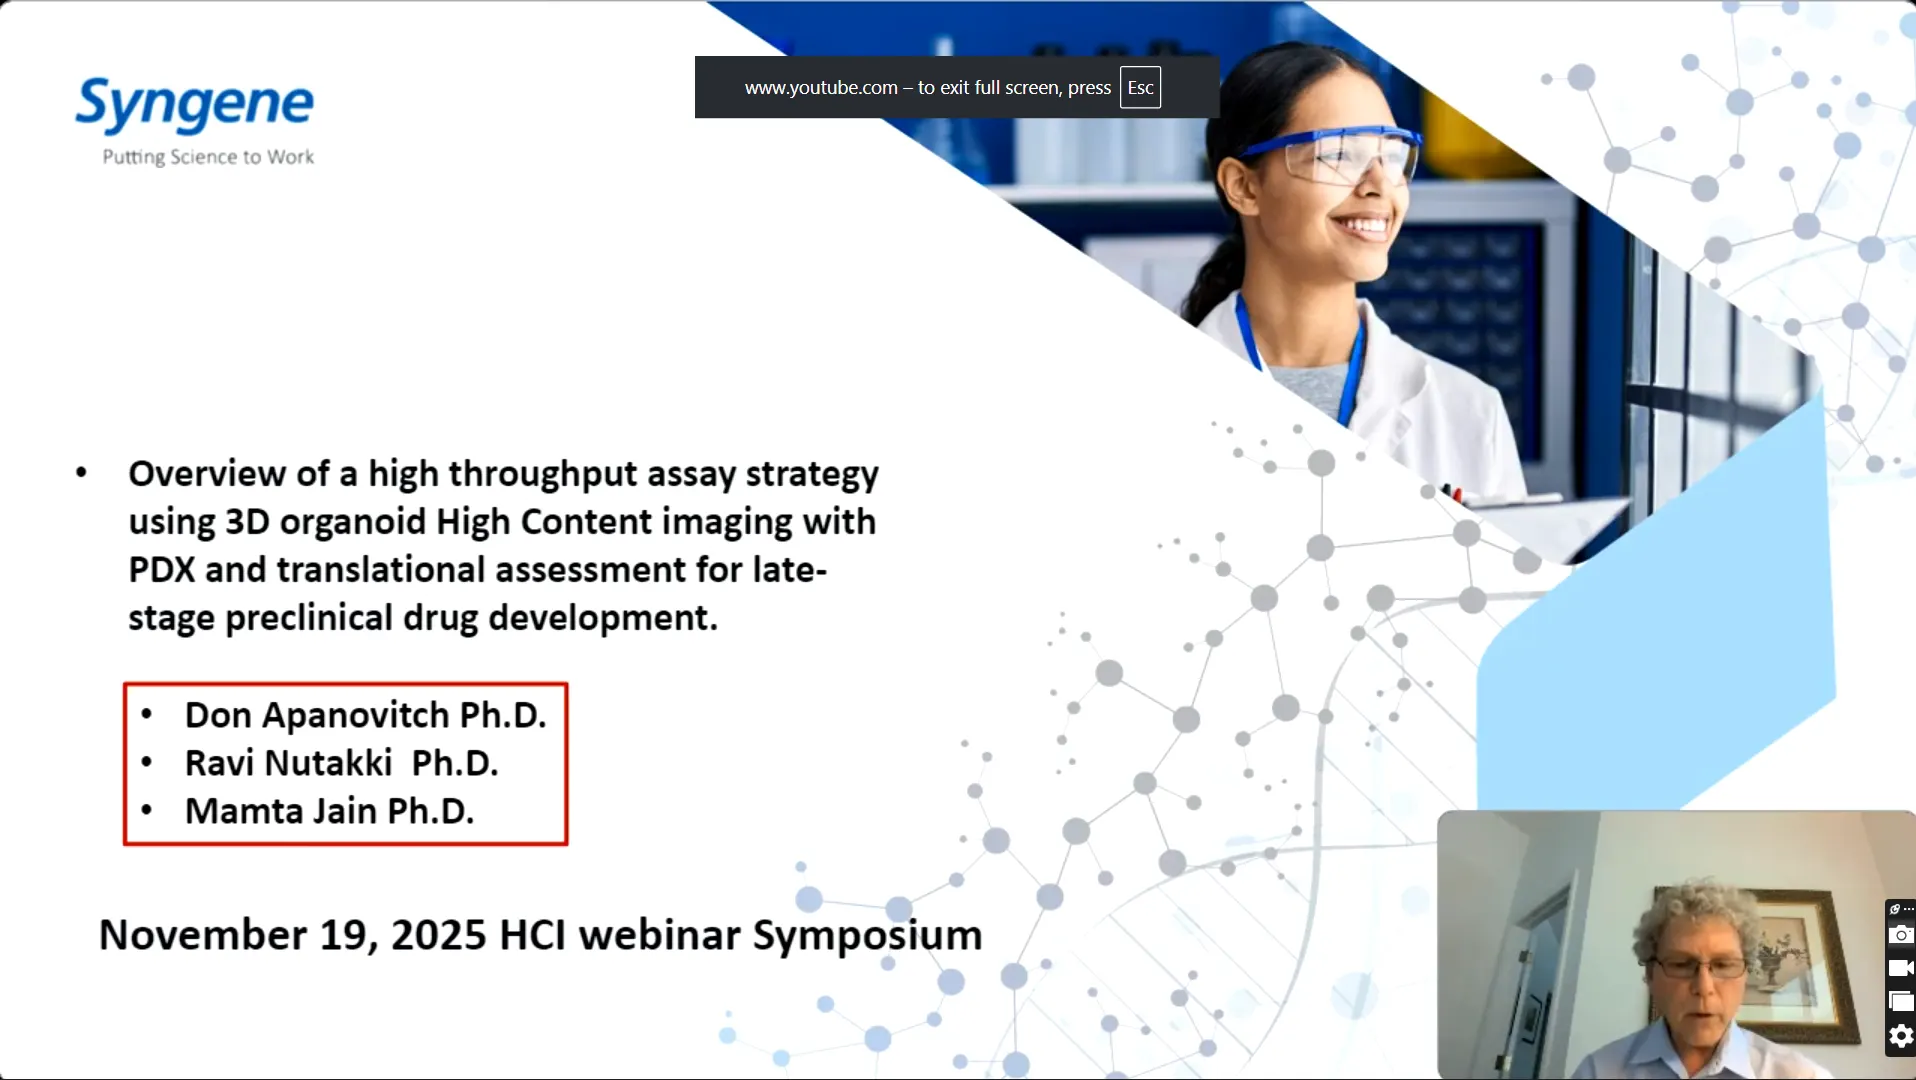The width and height of the screenshot is (1916, 1080).
Task: Click the rocket share icon on the sidebar
Action: (x=1895, y=909)
